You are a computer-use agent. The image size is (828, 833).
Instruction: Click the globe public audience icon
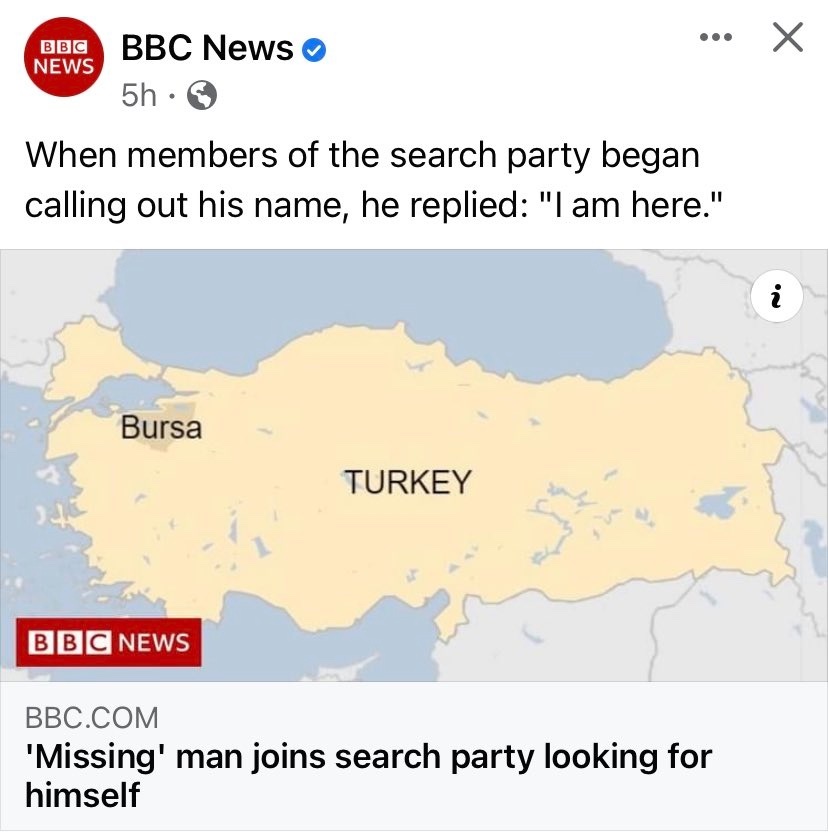pos(202,96)
